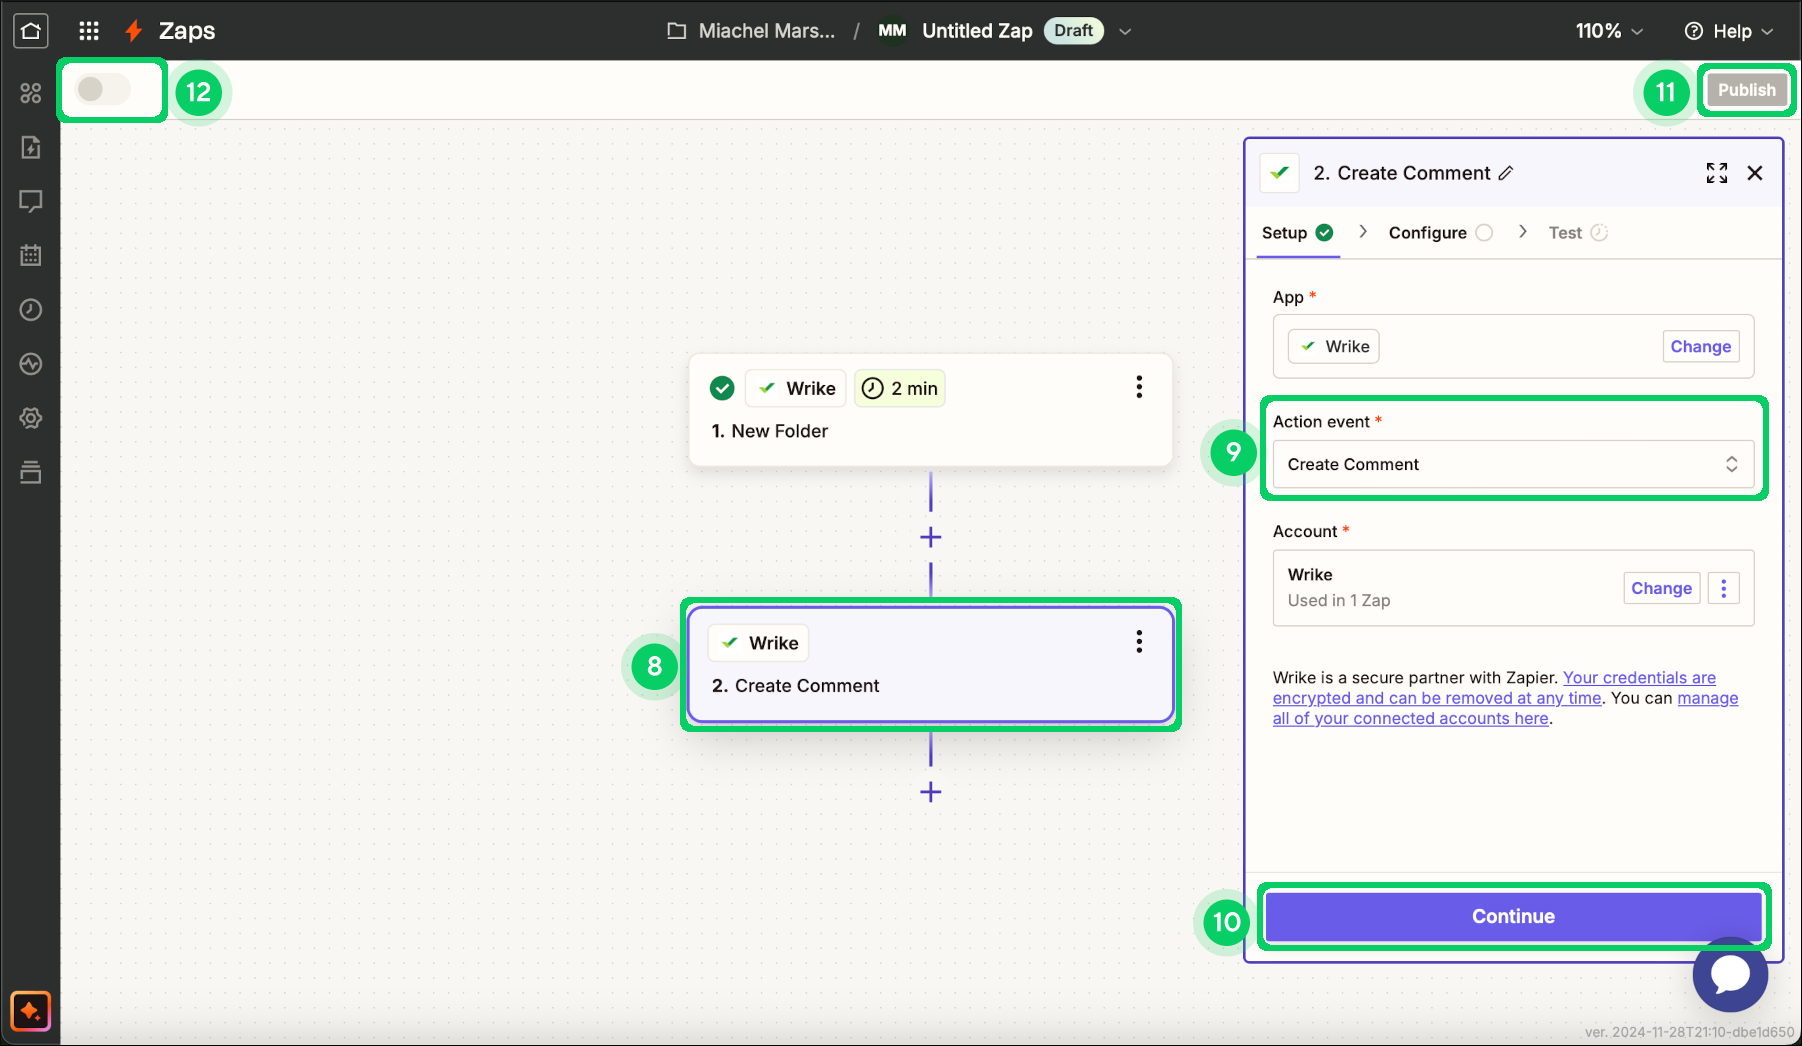The height and width of the screenshot is (1046, 1802).
Task: Open the apps grid launcher
Action: tap(89, 31)
